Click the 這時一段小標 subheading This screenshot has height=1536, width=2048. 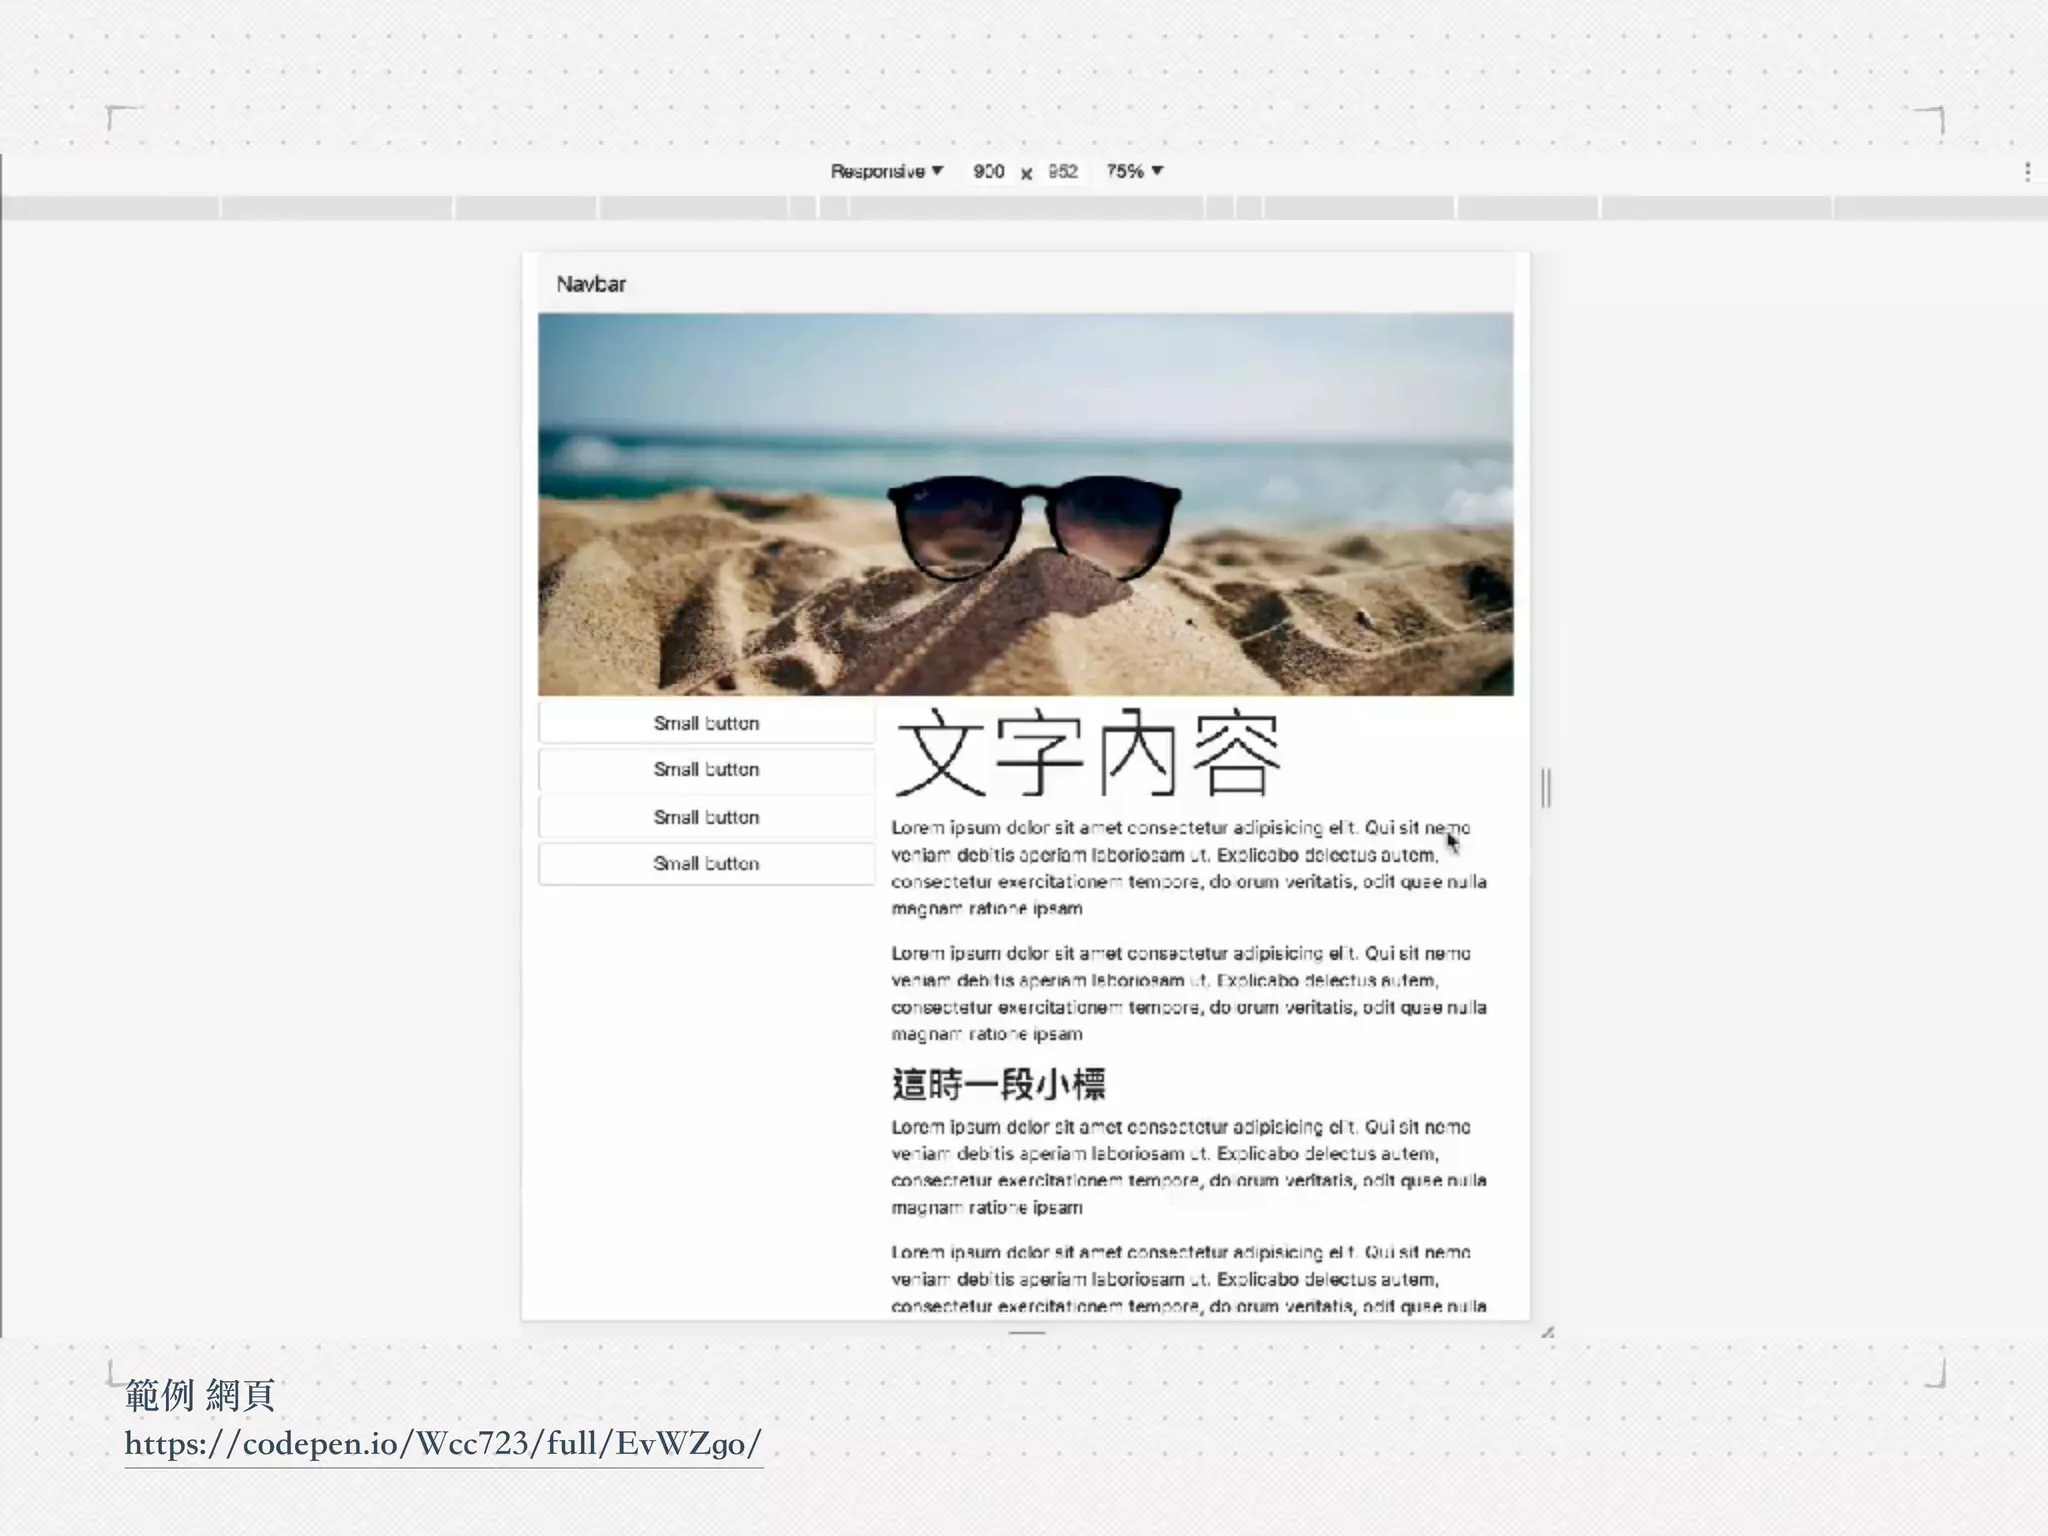pyautogui.click(x=998, y=1084)
